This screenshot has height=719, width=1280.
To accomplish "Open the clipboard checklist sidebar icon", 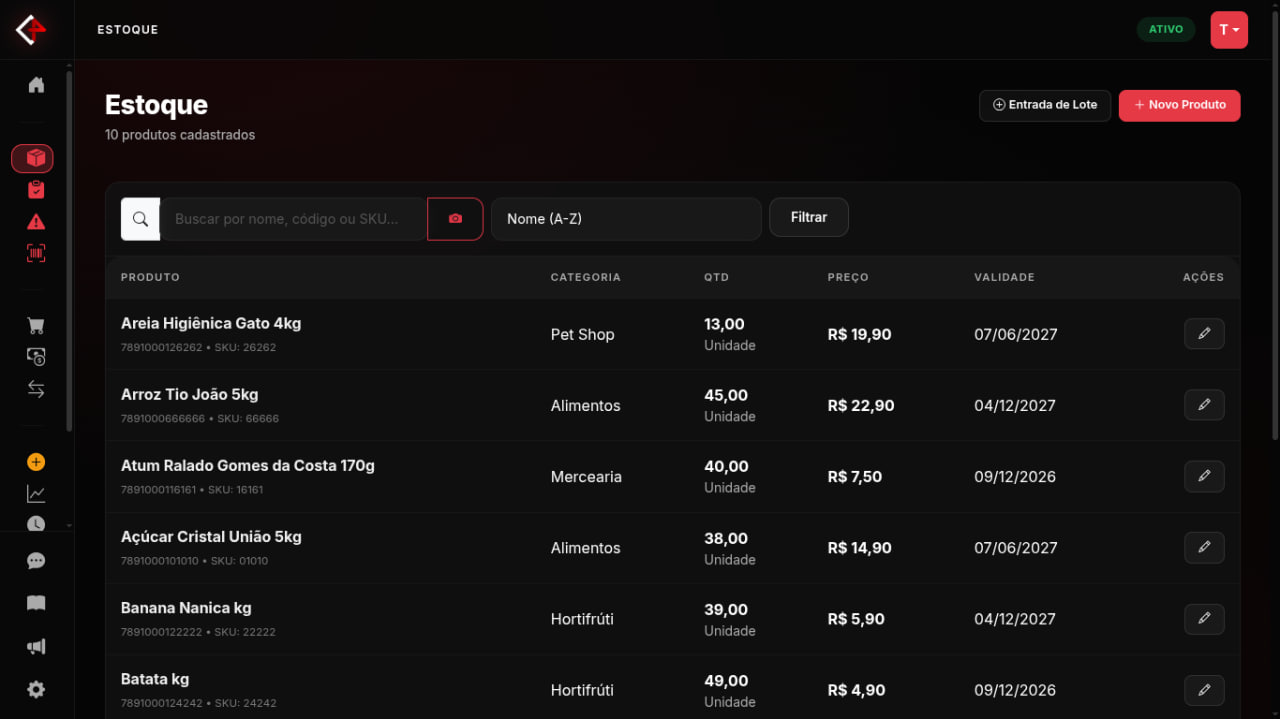I will click(x=36, y=190).
